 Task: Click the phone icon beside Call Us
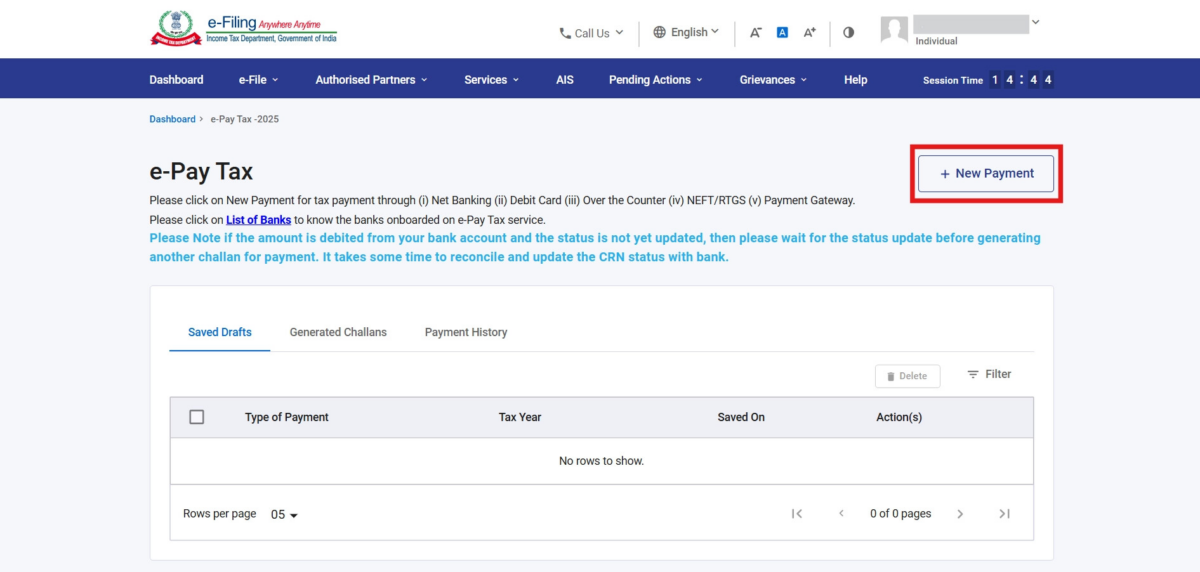tap(565, 33)
